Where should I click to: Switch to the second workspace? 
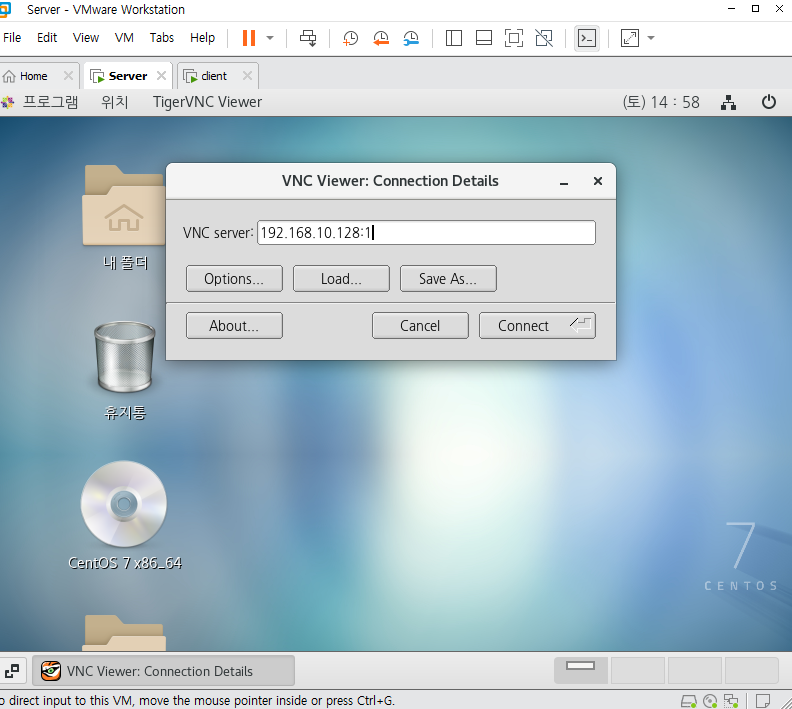[x=637, y=671]
